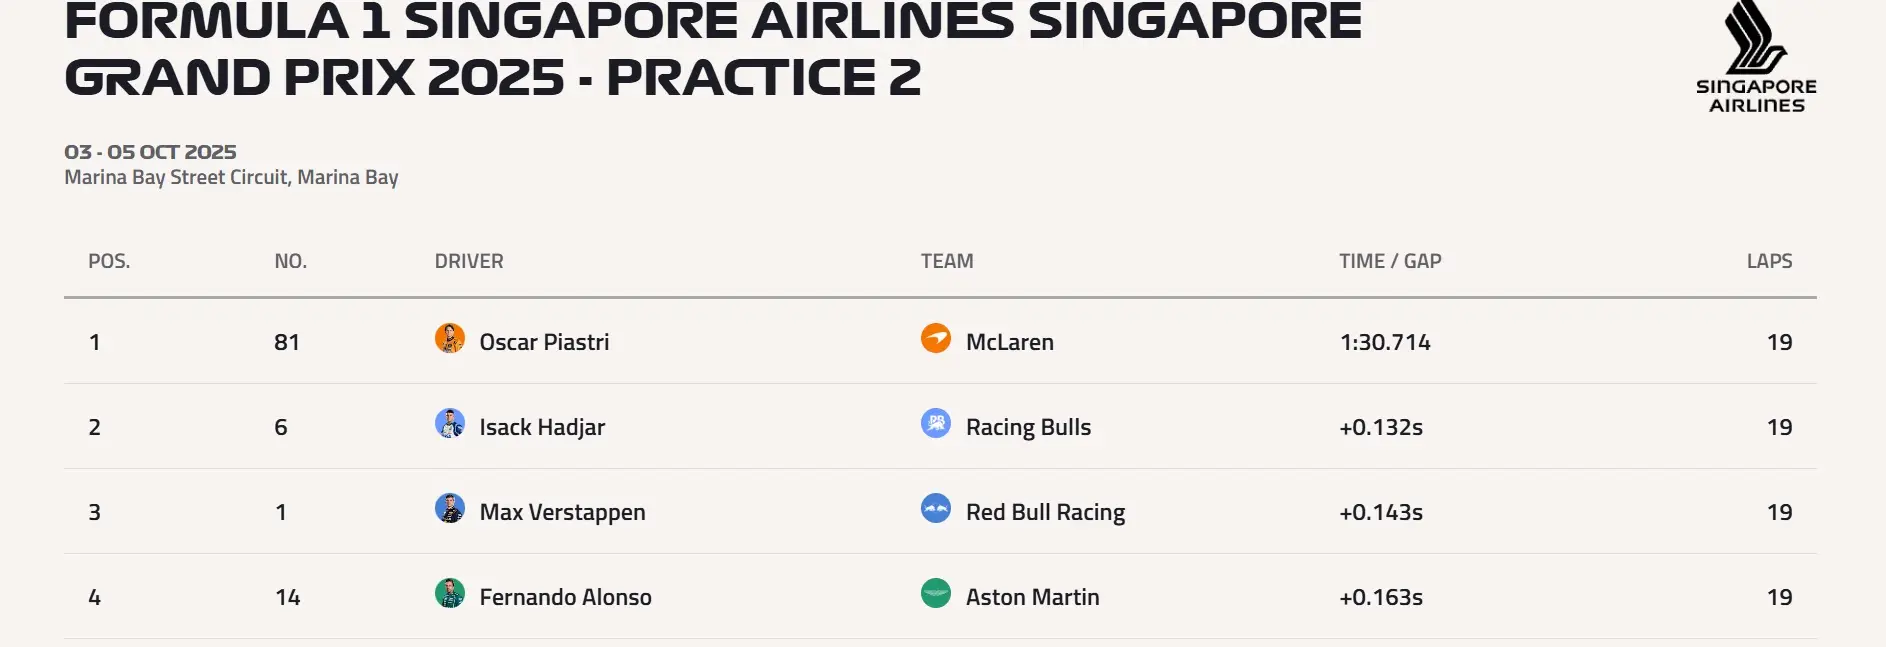Click the Red Bull Racing team logo
1886x647 pixels.
(x=936, y=508)
